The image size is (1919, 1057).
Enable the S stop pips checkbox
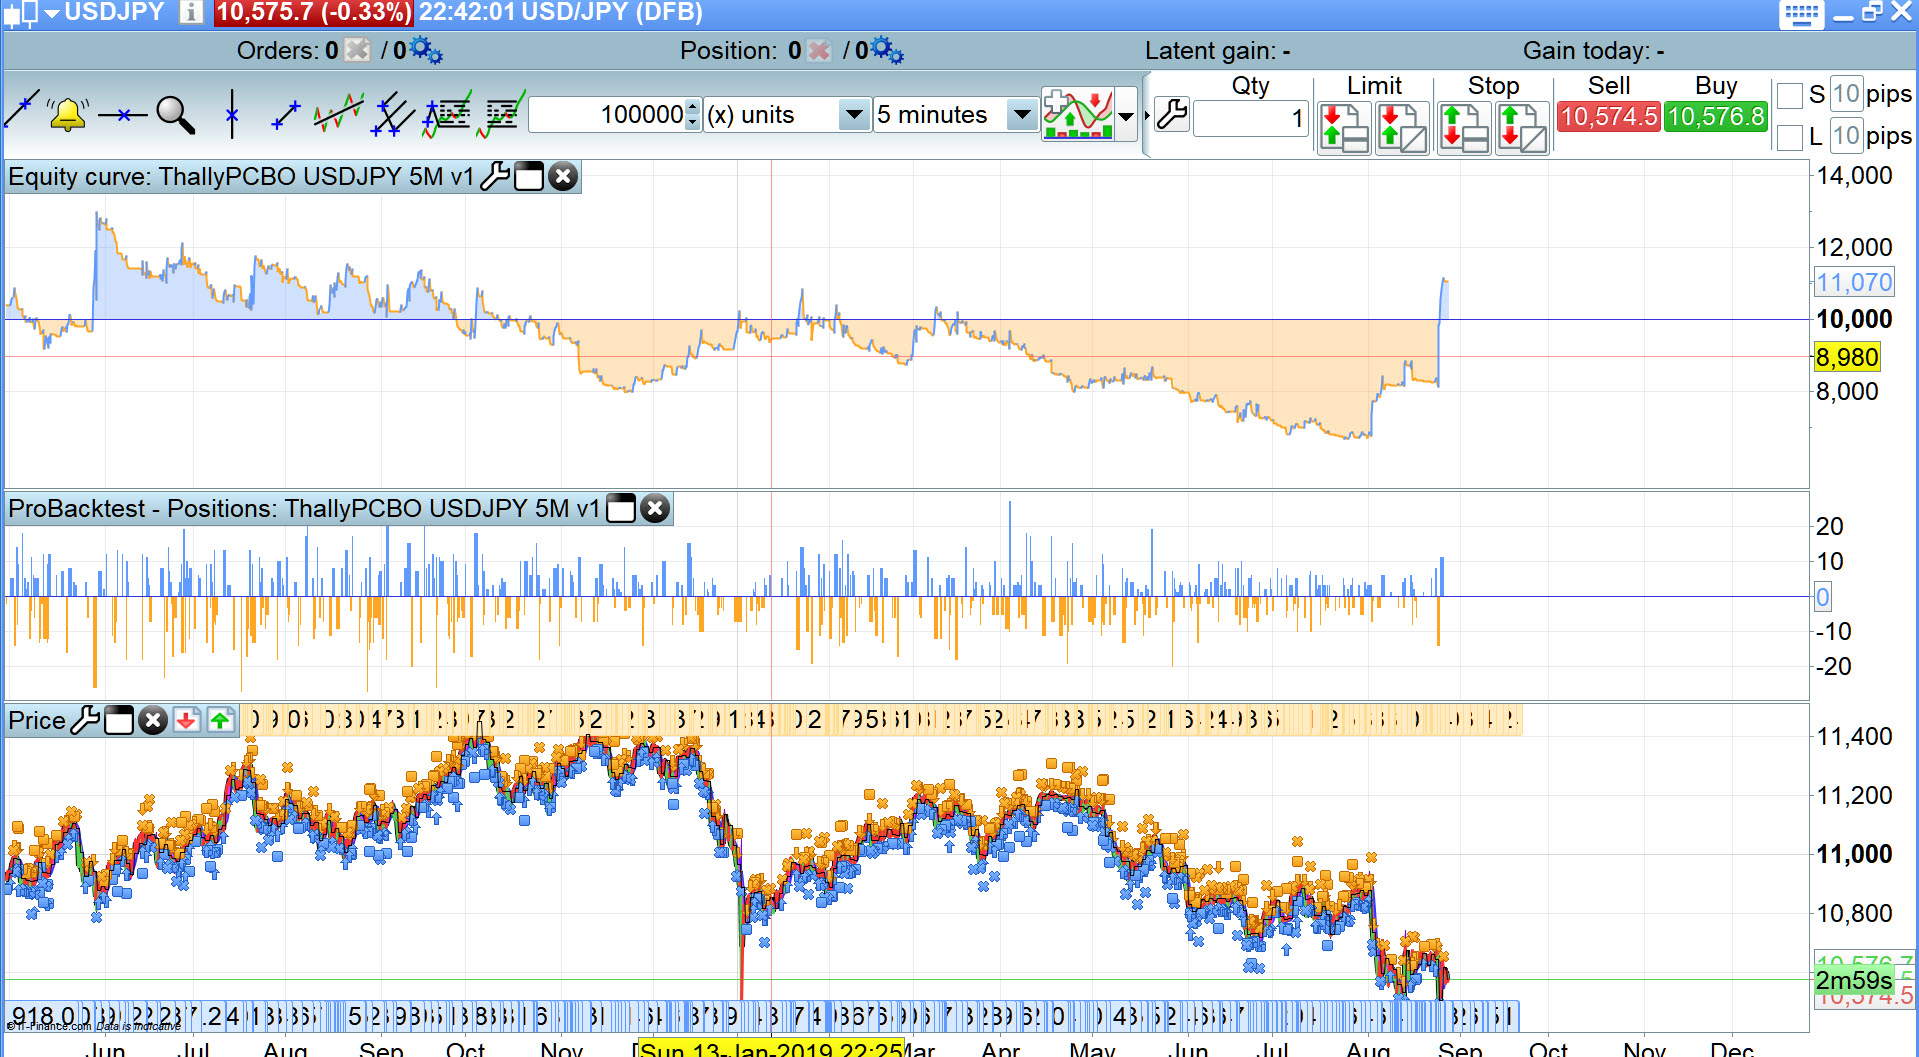(1790, 95)
